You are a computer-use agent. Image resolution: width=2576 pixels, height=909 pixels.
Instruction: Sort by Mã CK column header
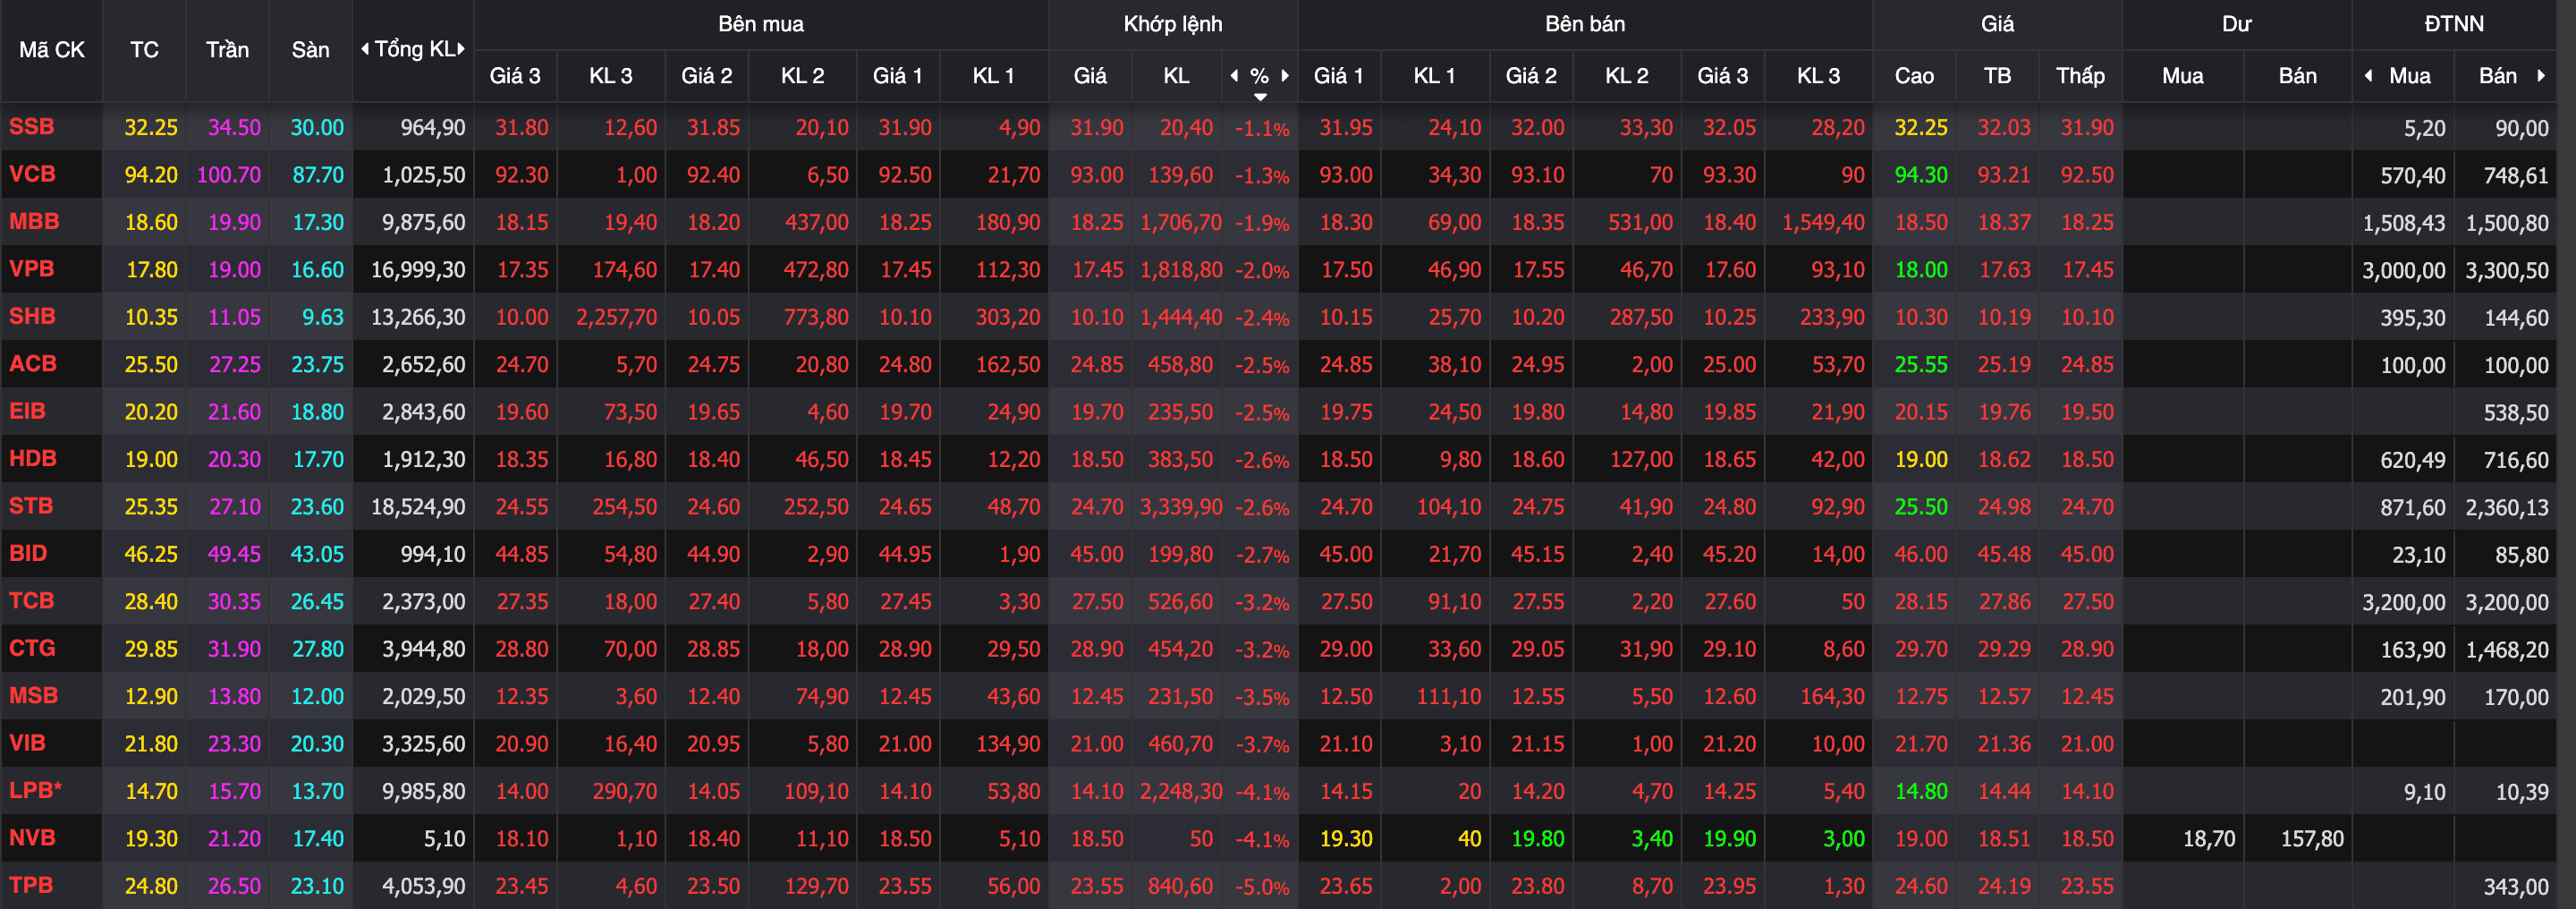point(52,50)
